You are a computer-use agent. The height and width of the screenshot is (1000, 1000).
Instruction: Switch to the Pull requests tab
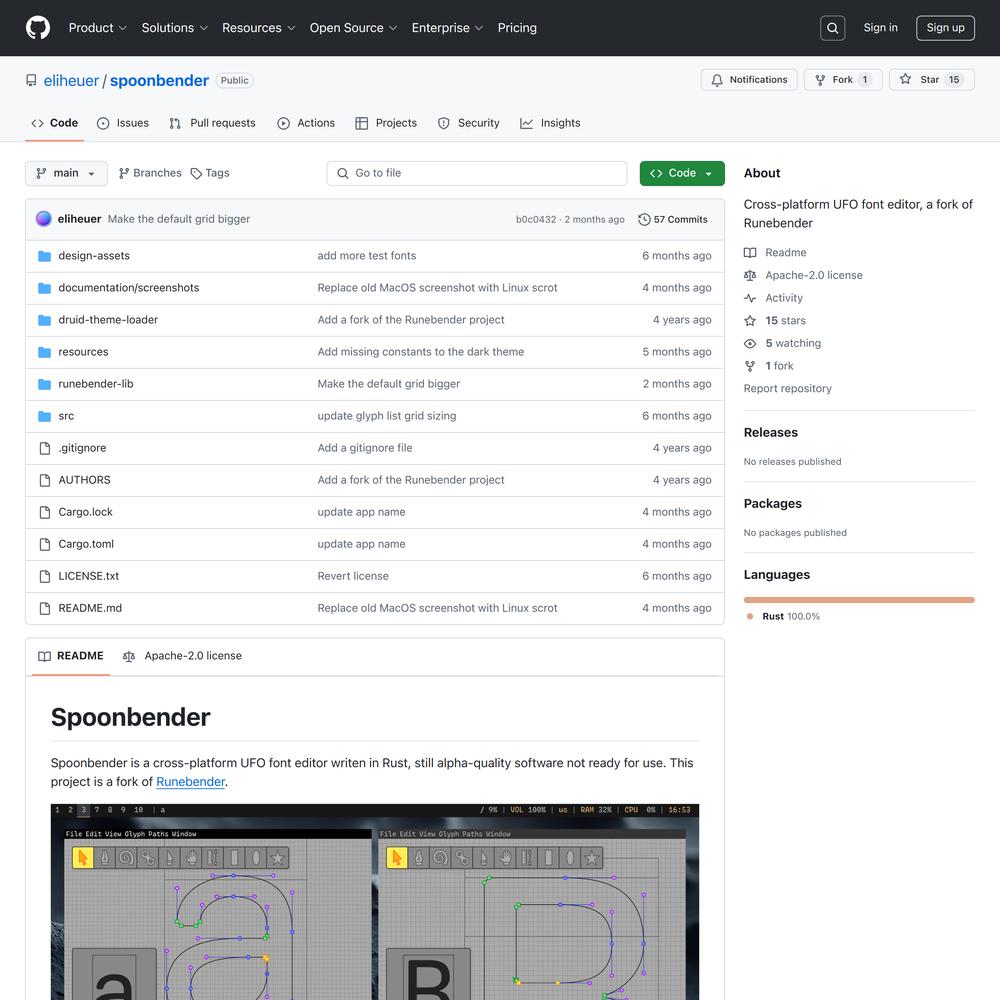pos(212,123)
